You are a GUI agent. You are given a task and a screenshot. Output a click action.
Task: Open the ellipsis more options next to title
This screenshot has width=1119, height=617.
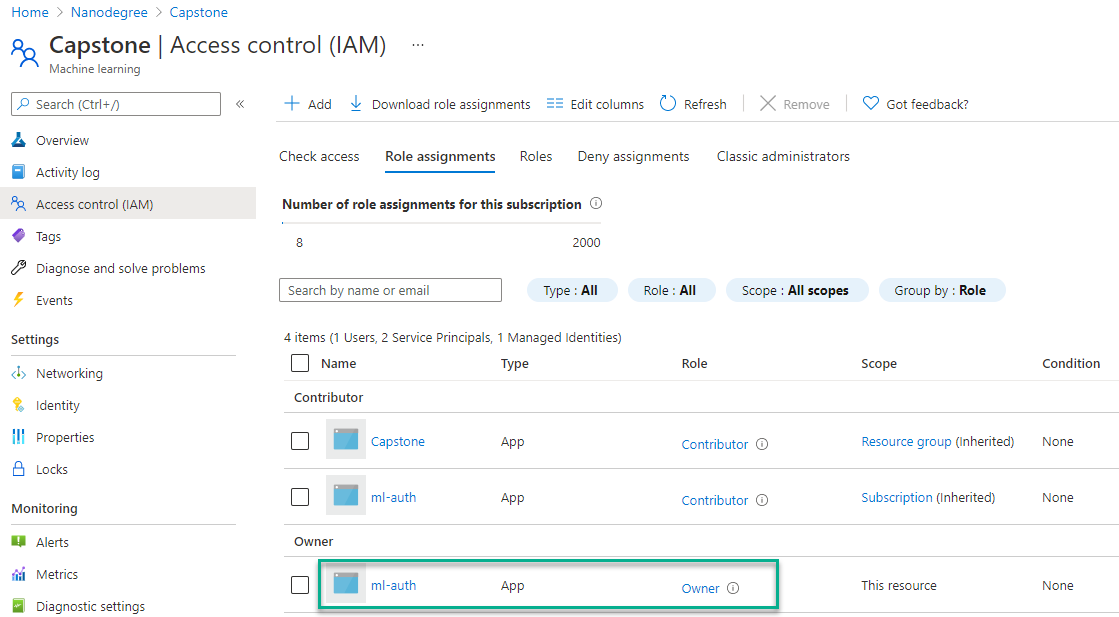[418, 45]
